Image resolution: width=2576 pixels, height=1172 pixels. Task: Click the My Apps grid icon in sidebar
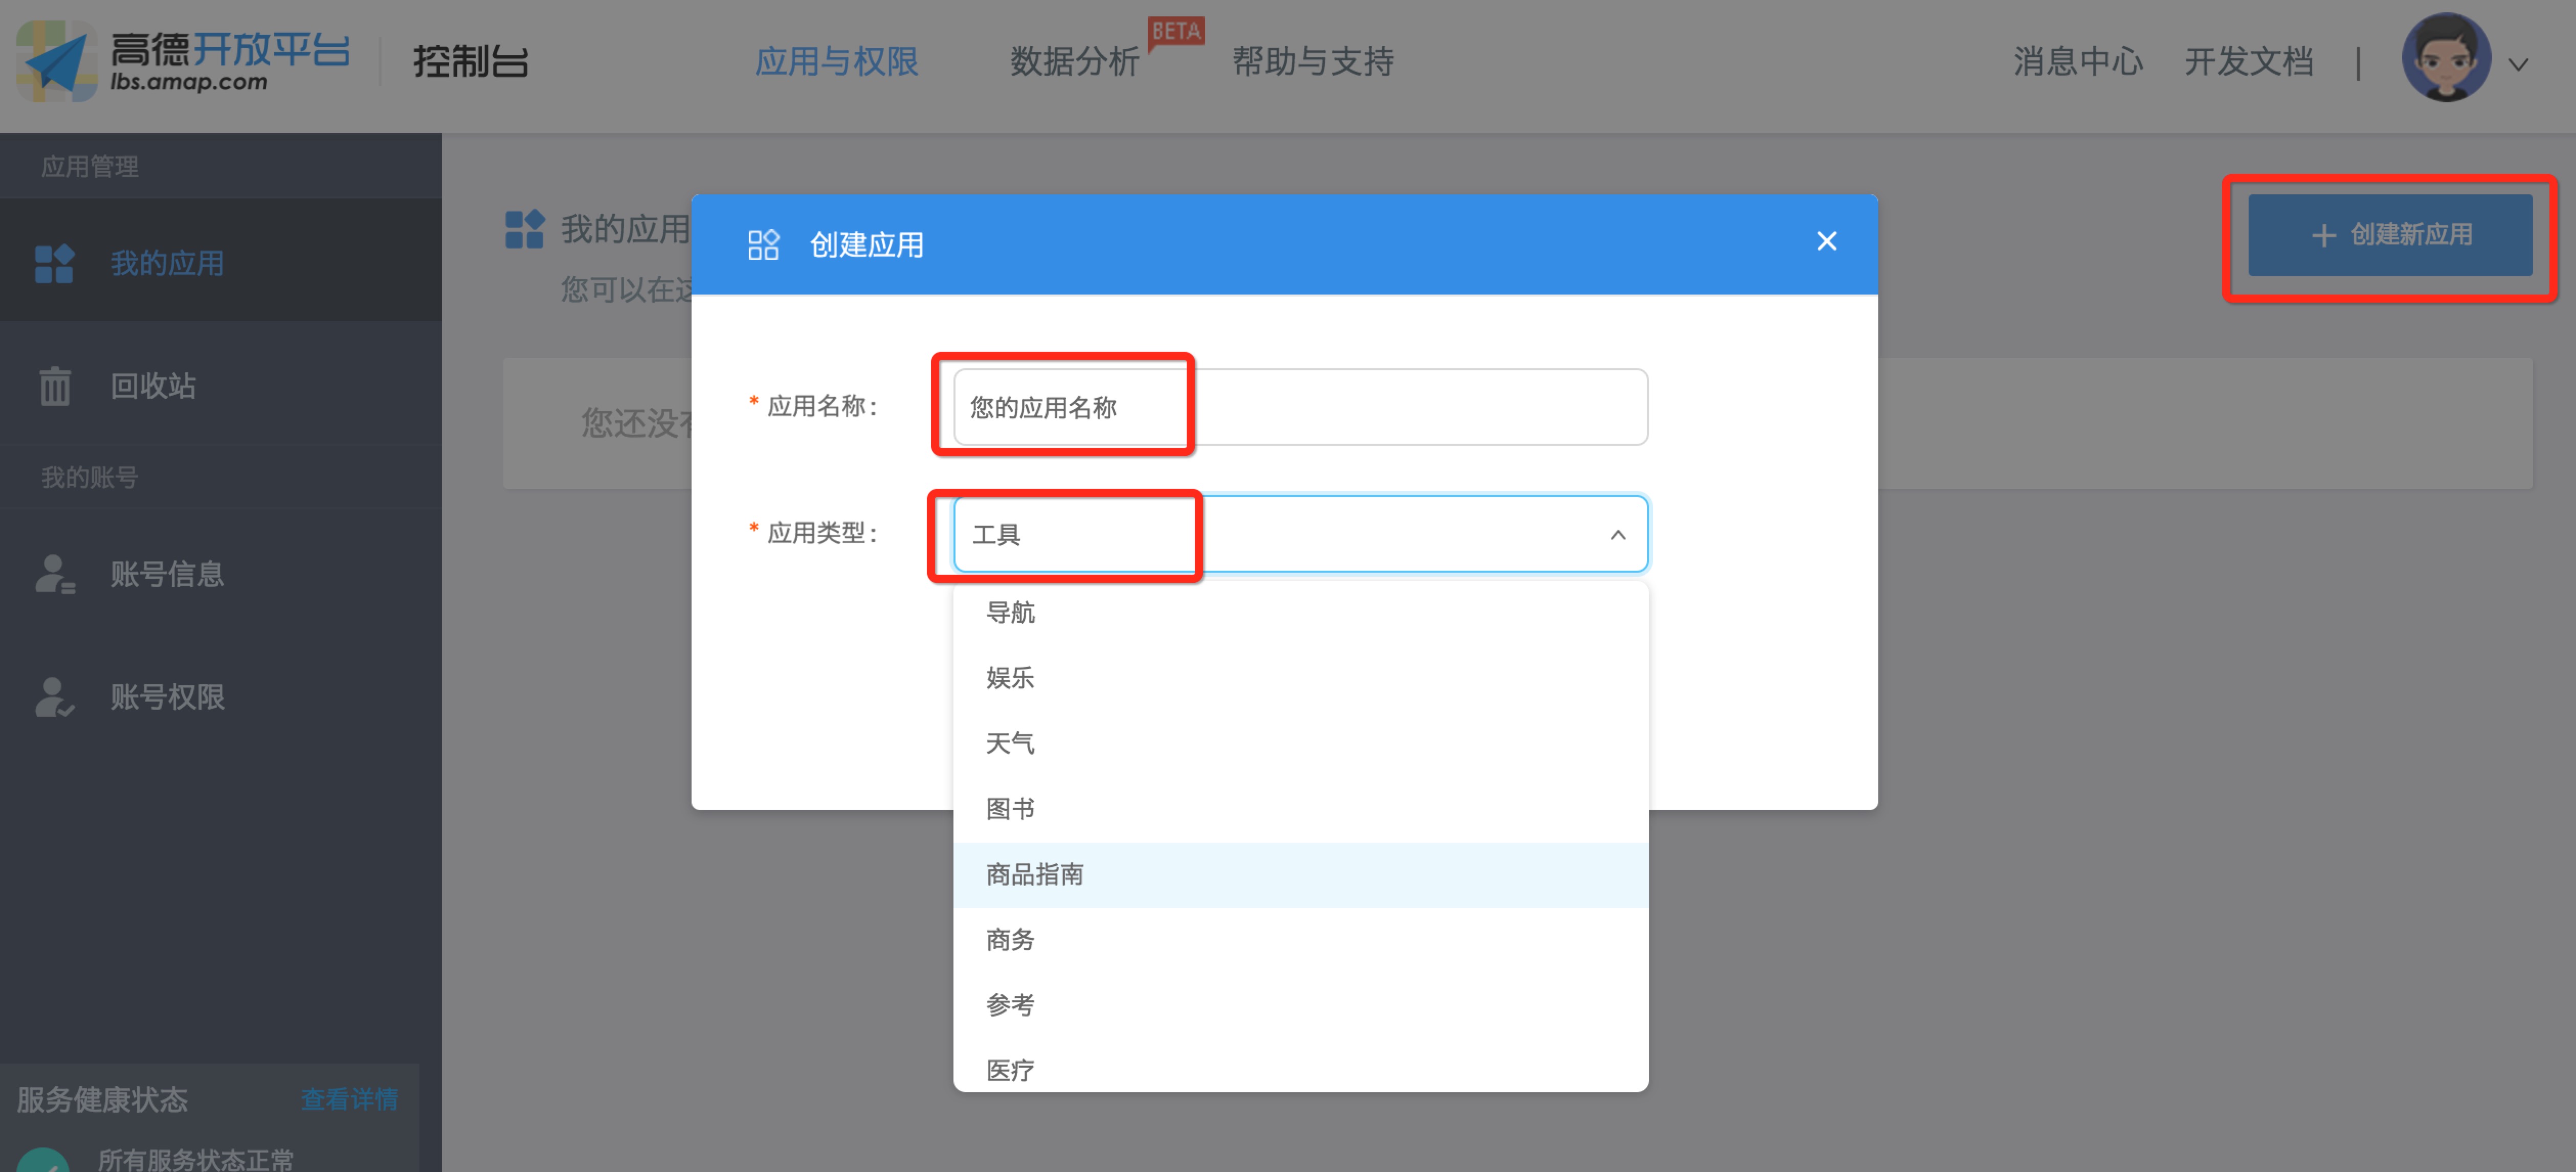54,264
